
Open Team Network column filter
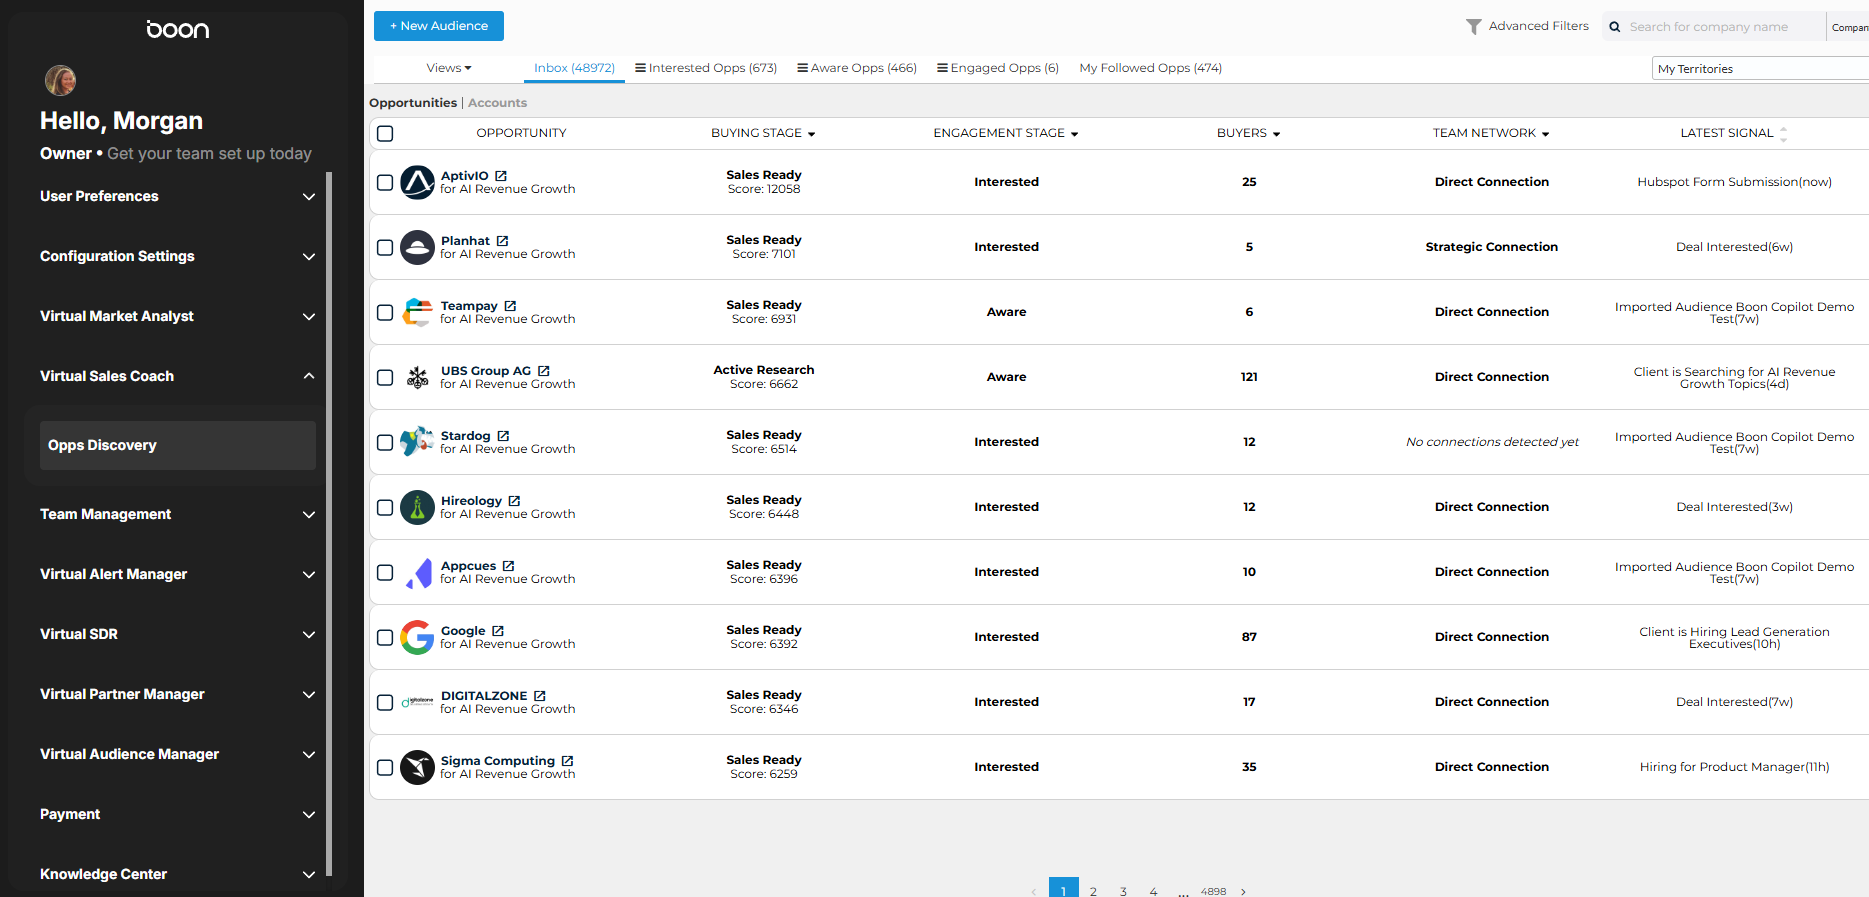click(1545, 134)
